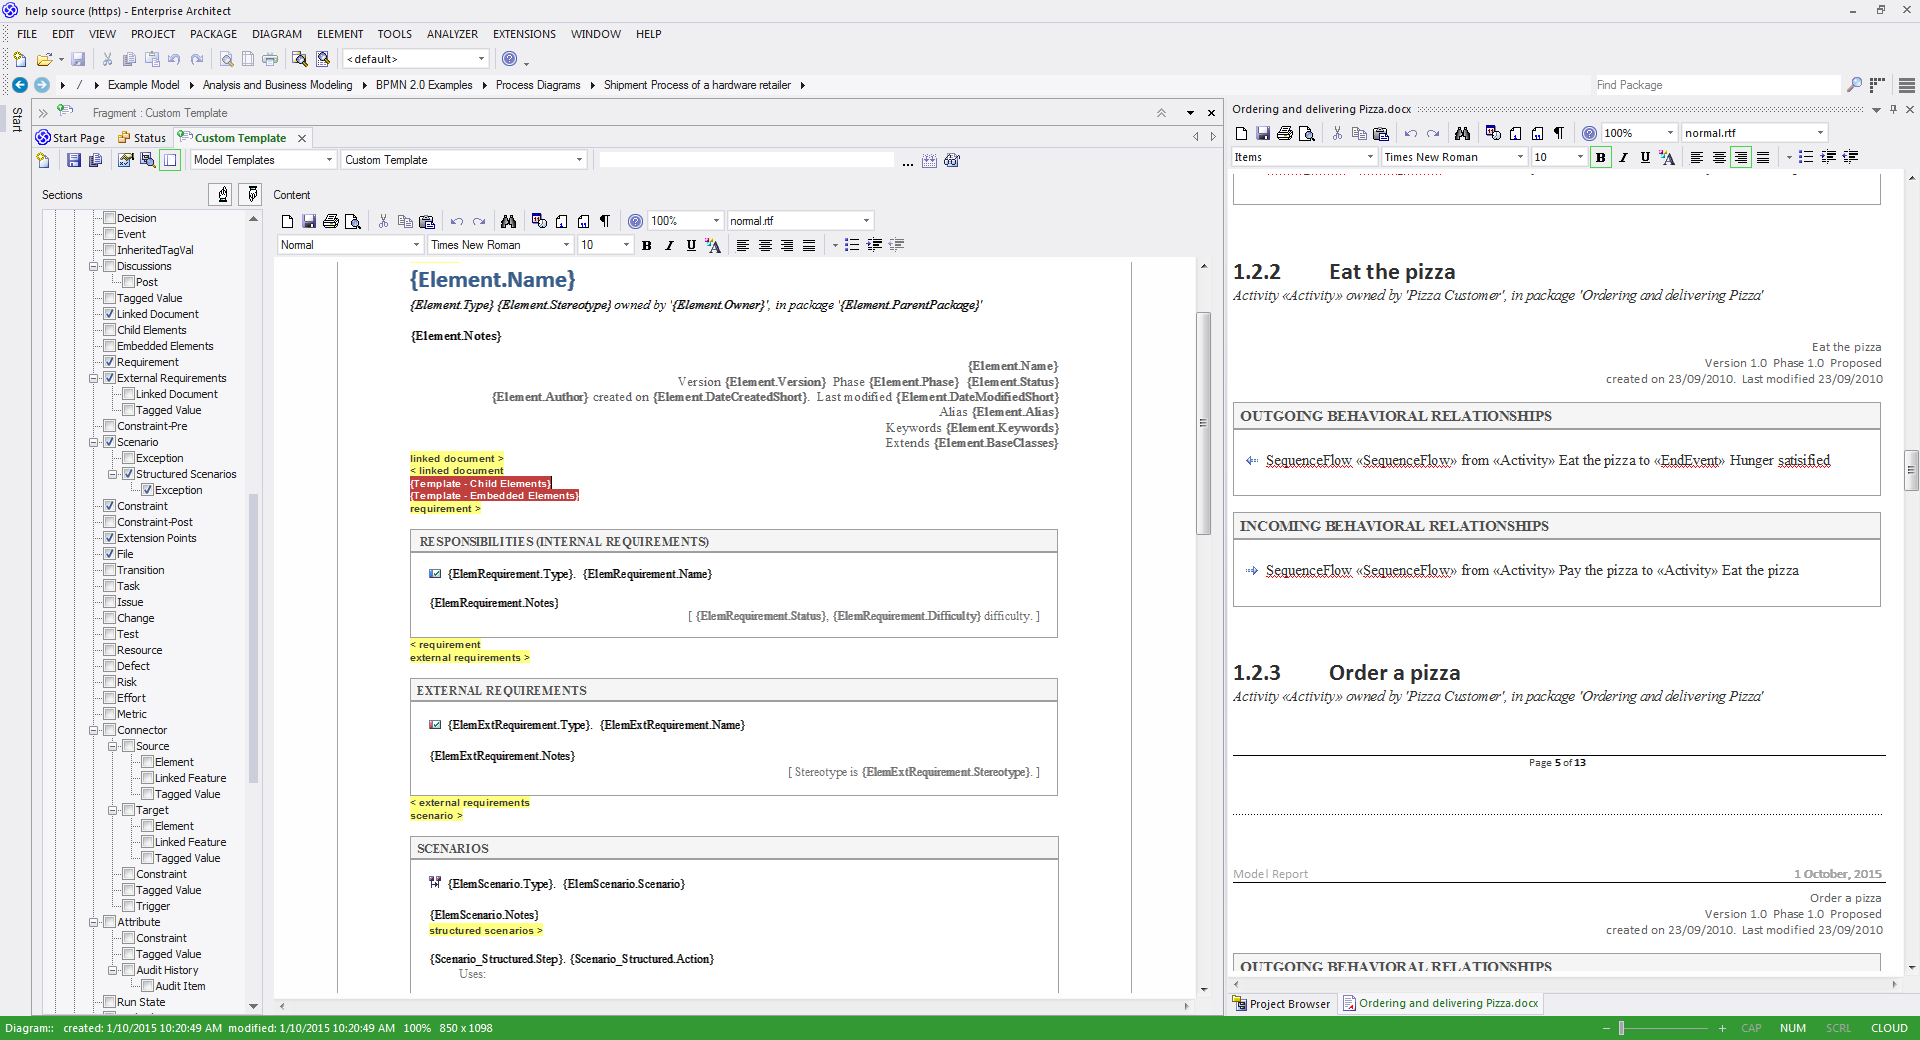The width and height of the screenshot is (1920, 1040).
Task: Switch to the Start Page tab
Action: [71, 138]
